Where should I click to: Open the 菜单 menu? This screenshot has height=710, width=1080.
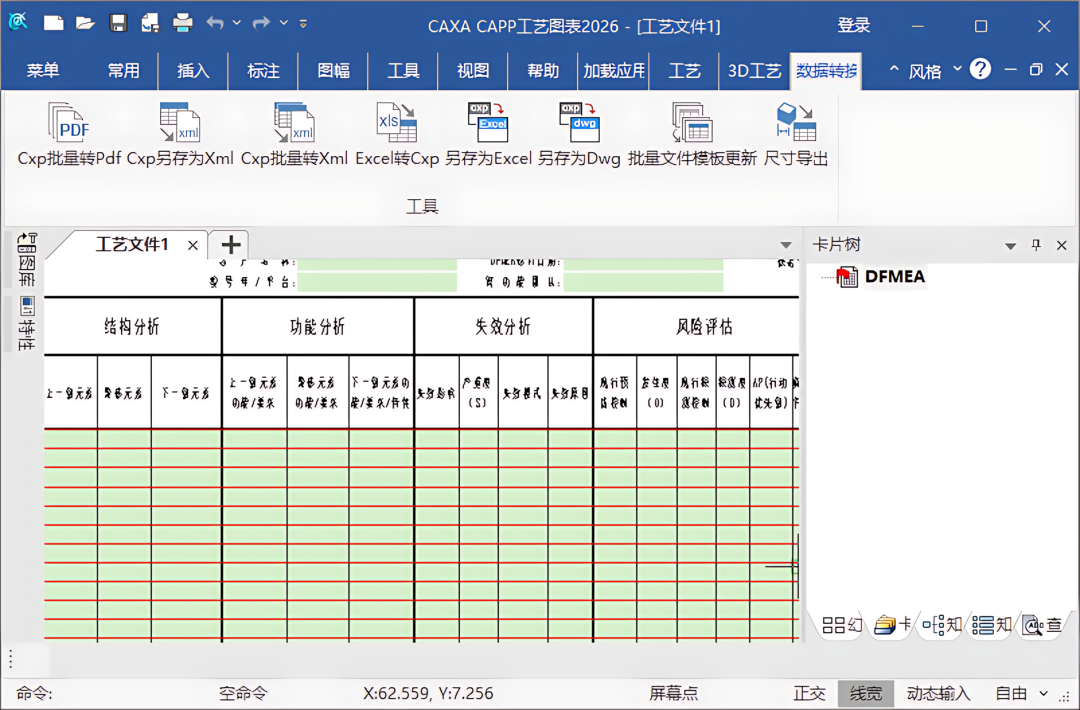click(43, 70)
